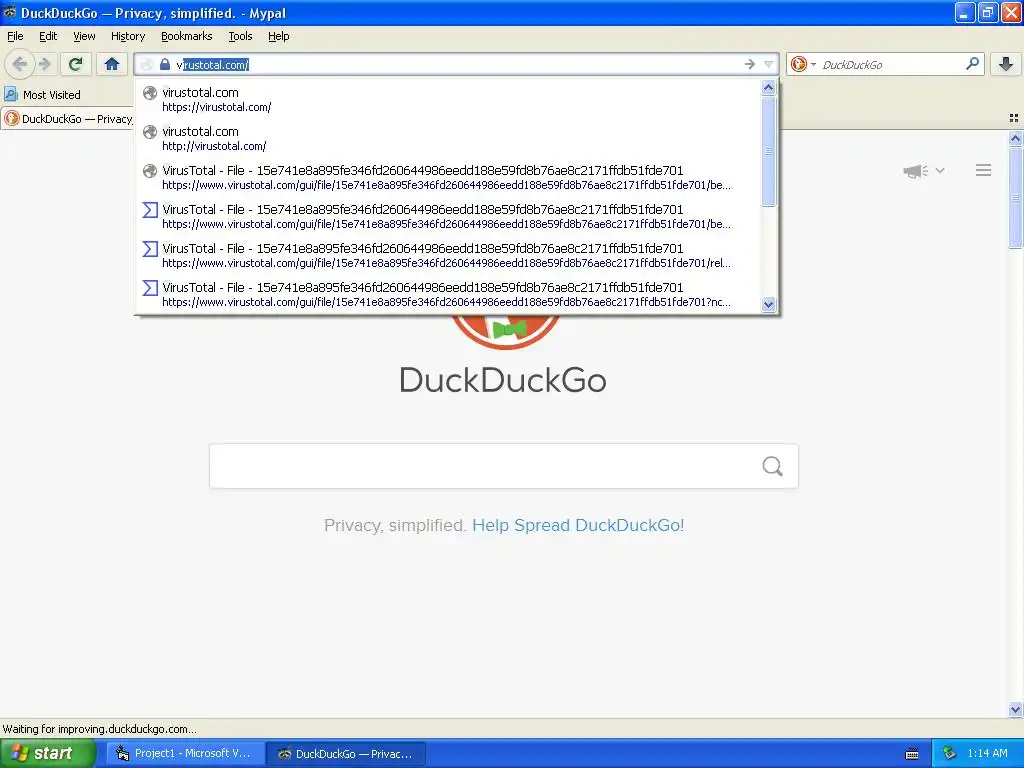Choose the https://virustotal.com/ suggestion
Viewport: 1024px width, 768px height.
448,99
